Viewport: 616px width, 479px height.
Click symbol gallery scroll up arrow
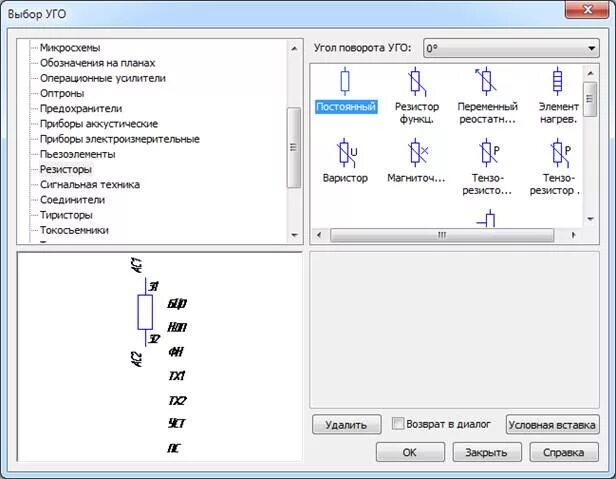(x=590, y=73)
